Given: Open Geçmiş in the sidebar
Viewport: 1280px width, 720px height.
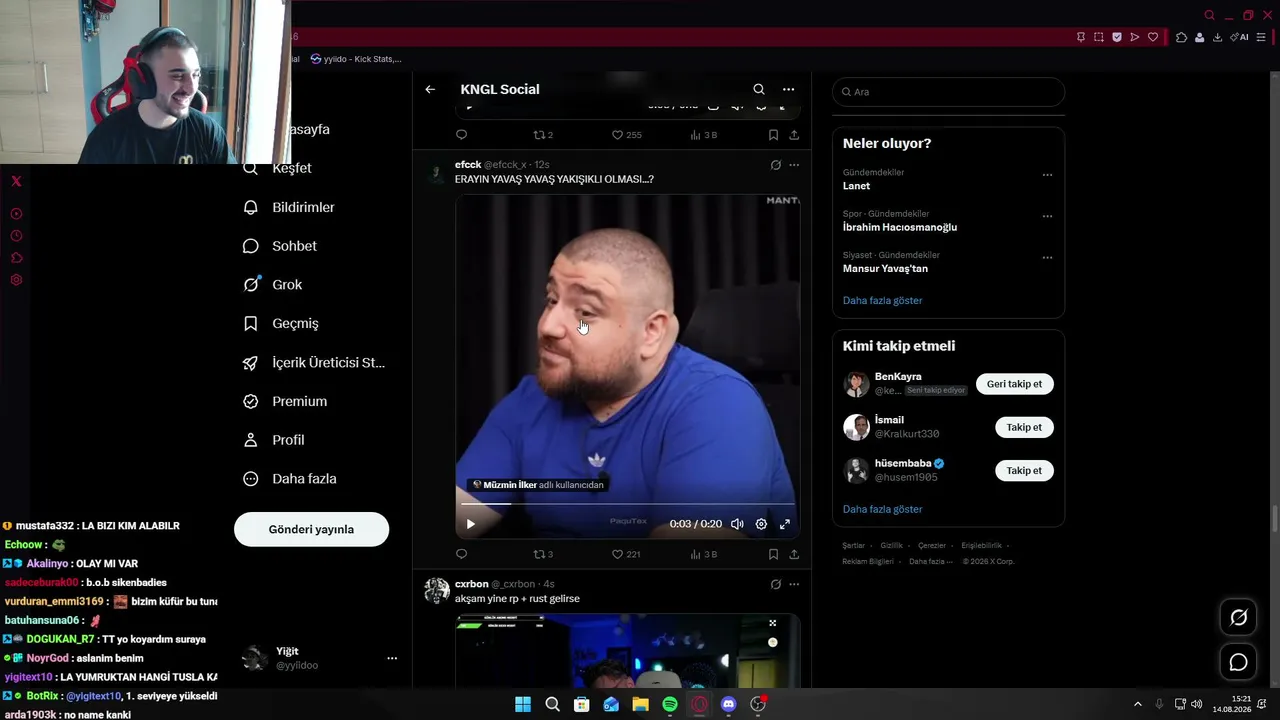Looking at the screenshot, I should click(281, 323).
